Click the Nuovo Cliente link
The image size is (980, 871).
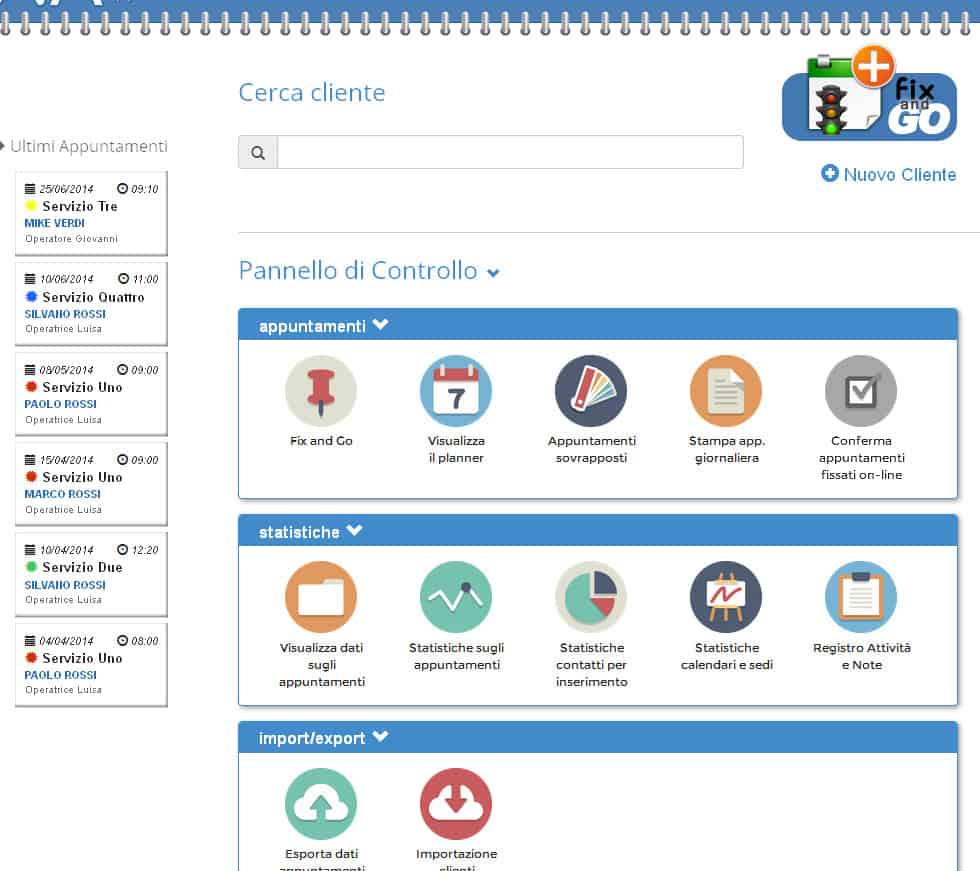click(x=889, y=174)
